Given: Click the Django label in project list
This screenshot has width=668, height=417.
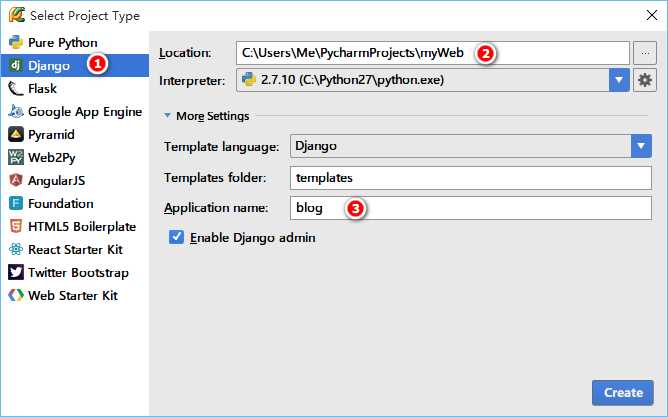Looking at the screenshot, I should point(49,66).
